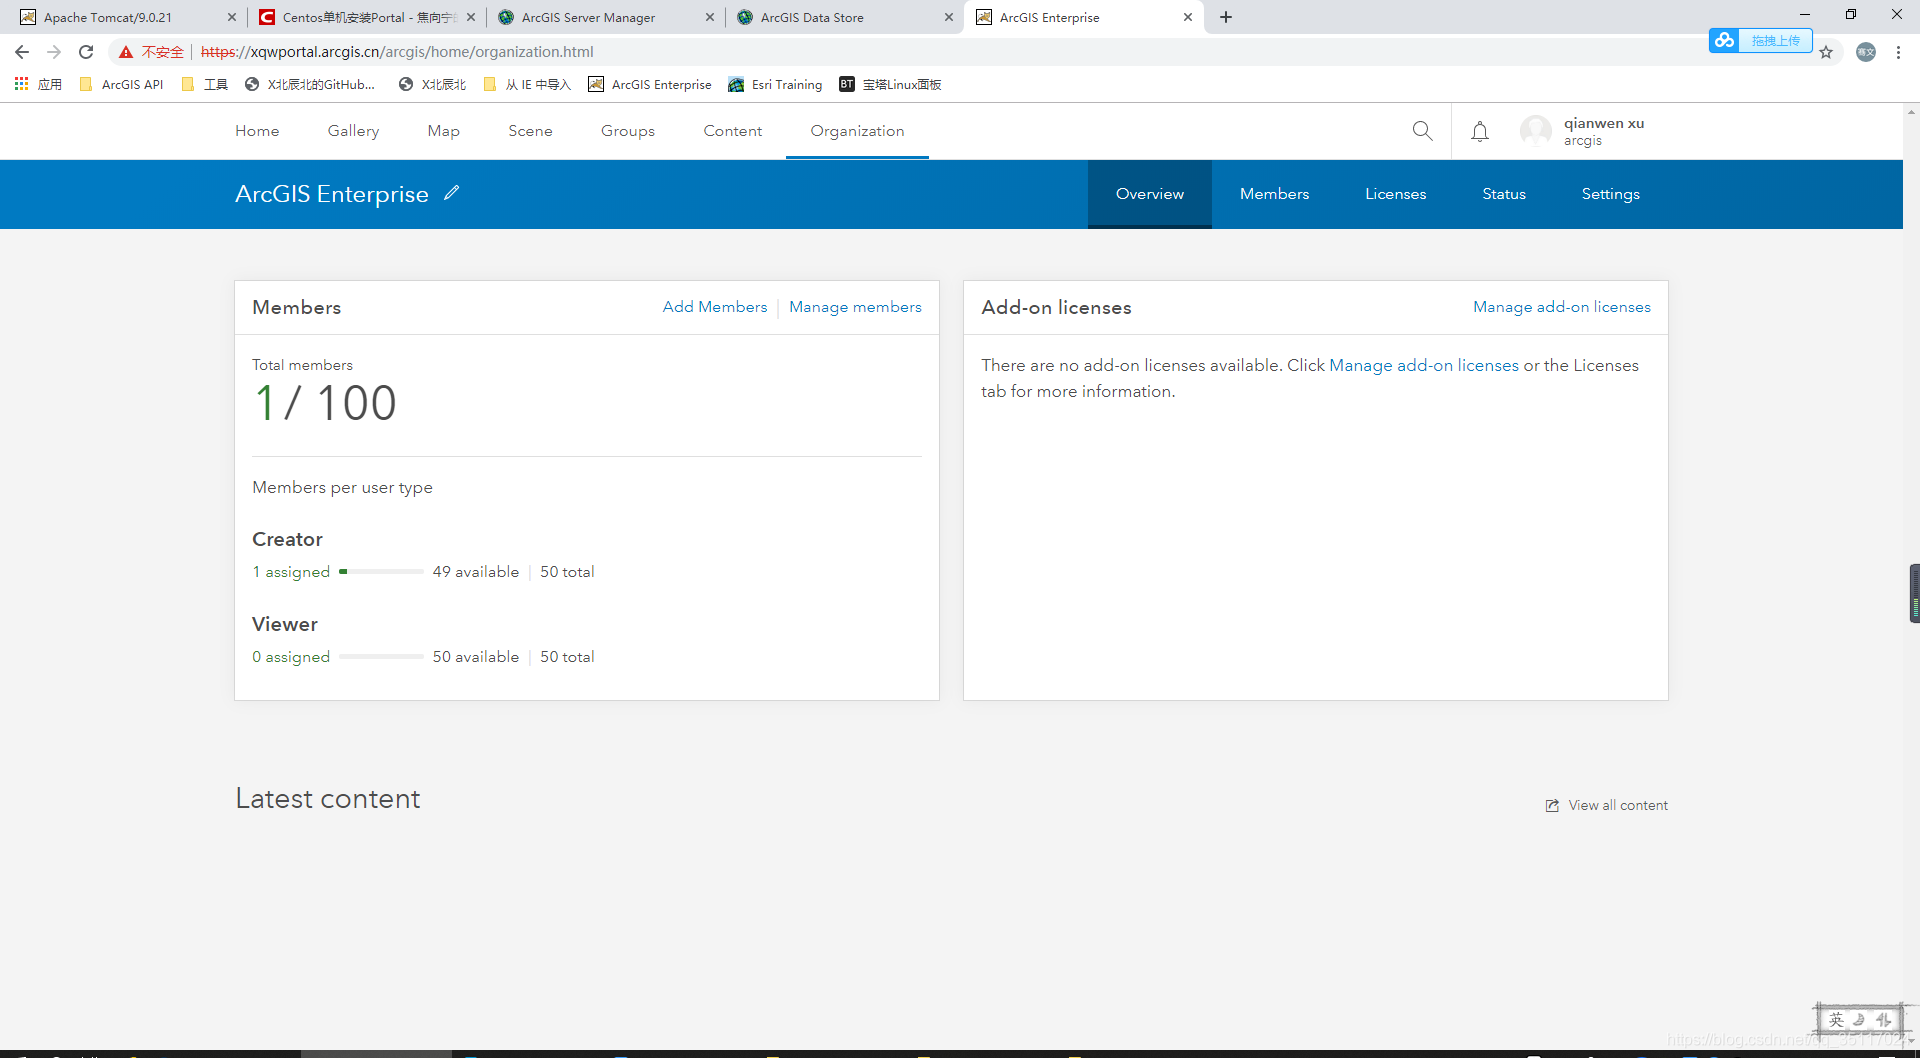Close the ArcGIS Server Manager tab
1920x1058 pixels.
tap(710, 17)
